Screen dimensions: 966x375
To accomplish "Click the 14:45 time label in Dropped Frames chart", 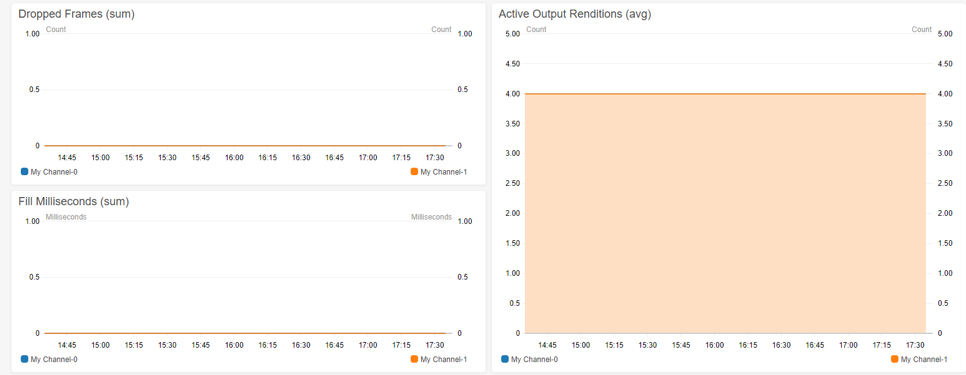I will pyautogui.click(x=67, y=158).
